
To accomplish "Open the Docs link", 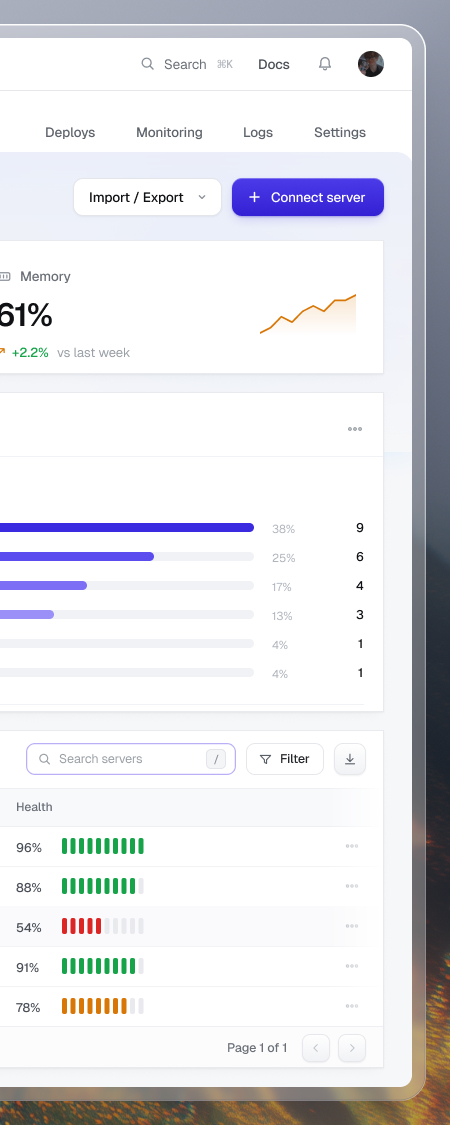I will pos(274,65).
